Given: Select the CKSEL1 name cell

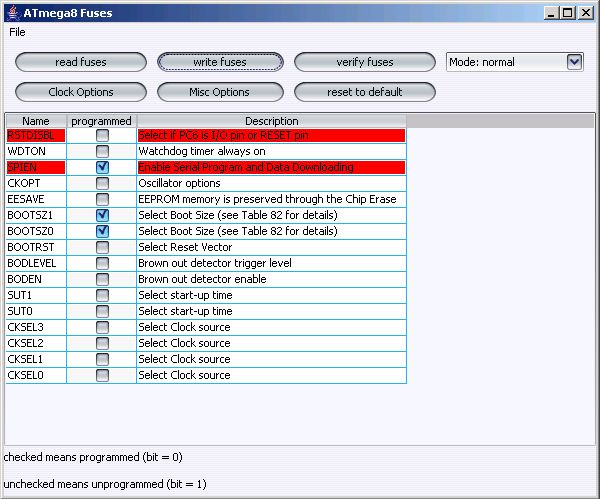Looking at the screenshot, I should 36,359.
